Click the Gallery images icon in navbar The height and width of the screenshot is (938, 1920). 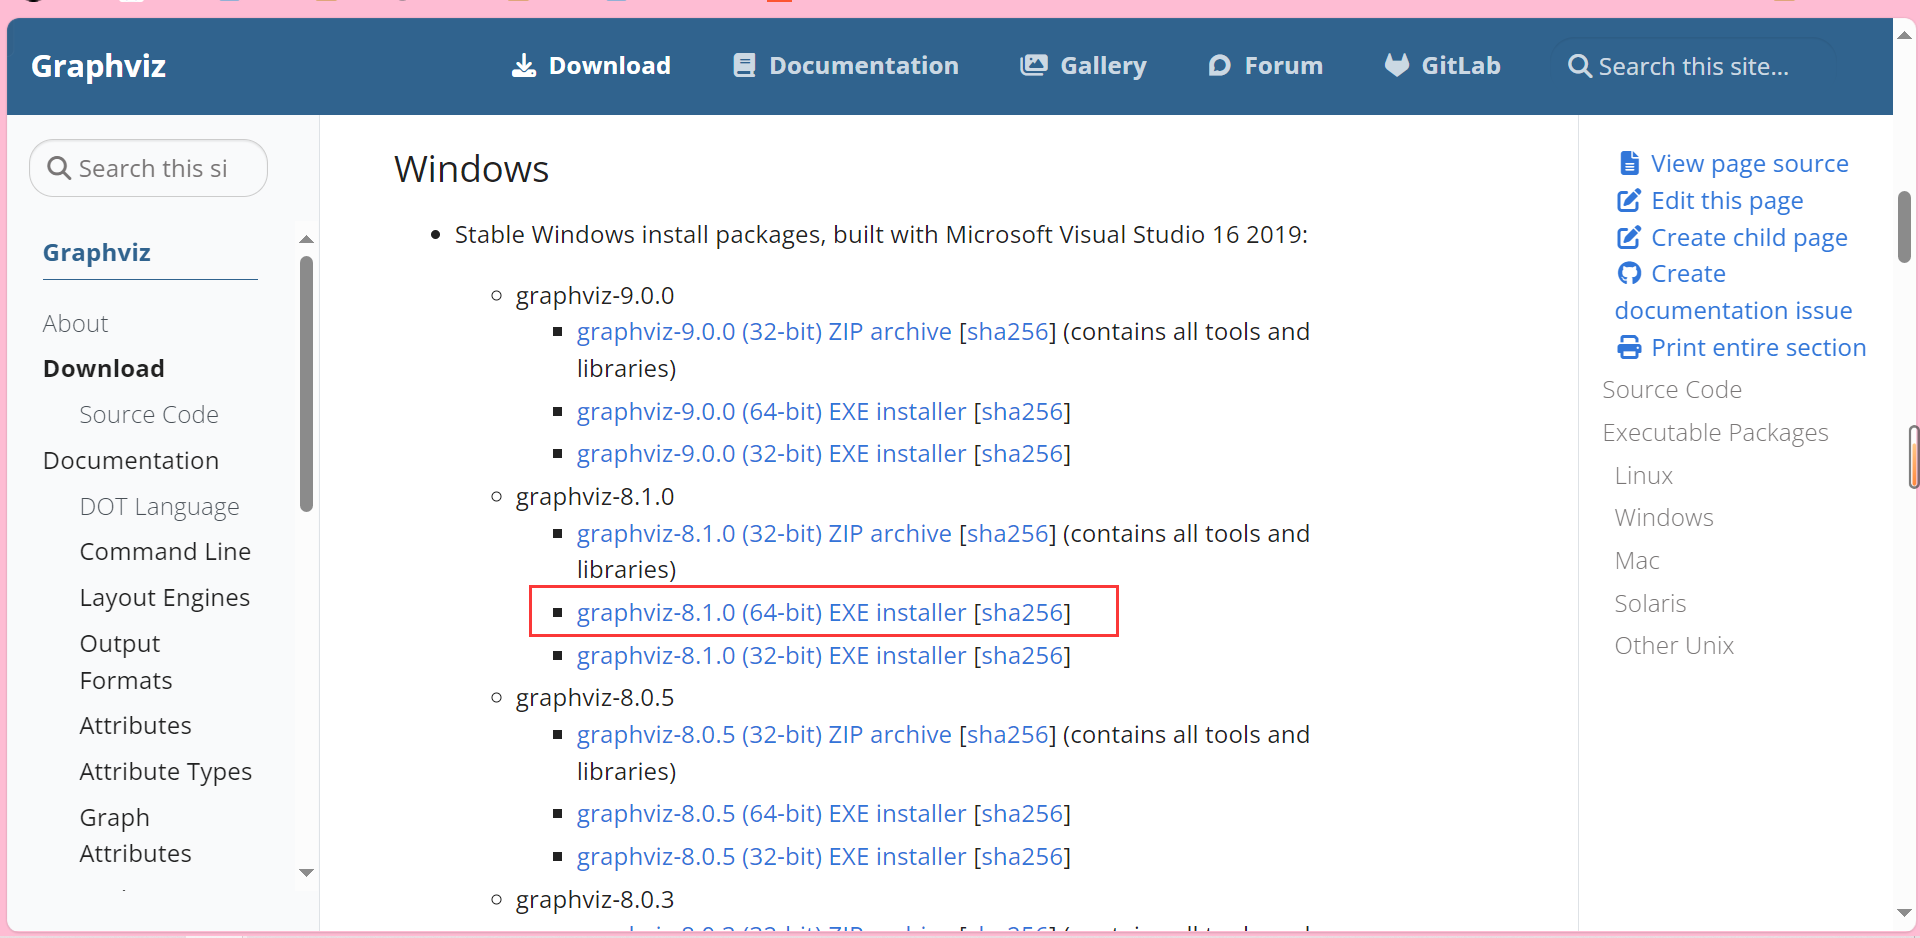pyautogui.click(x=1033, y=66)
